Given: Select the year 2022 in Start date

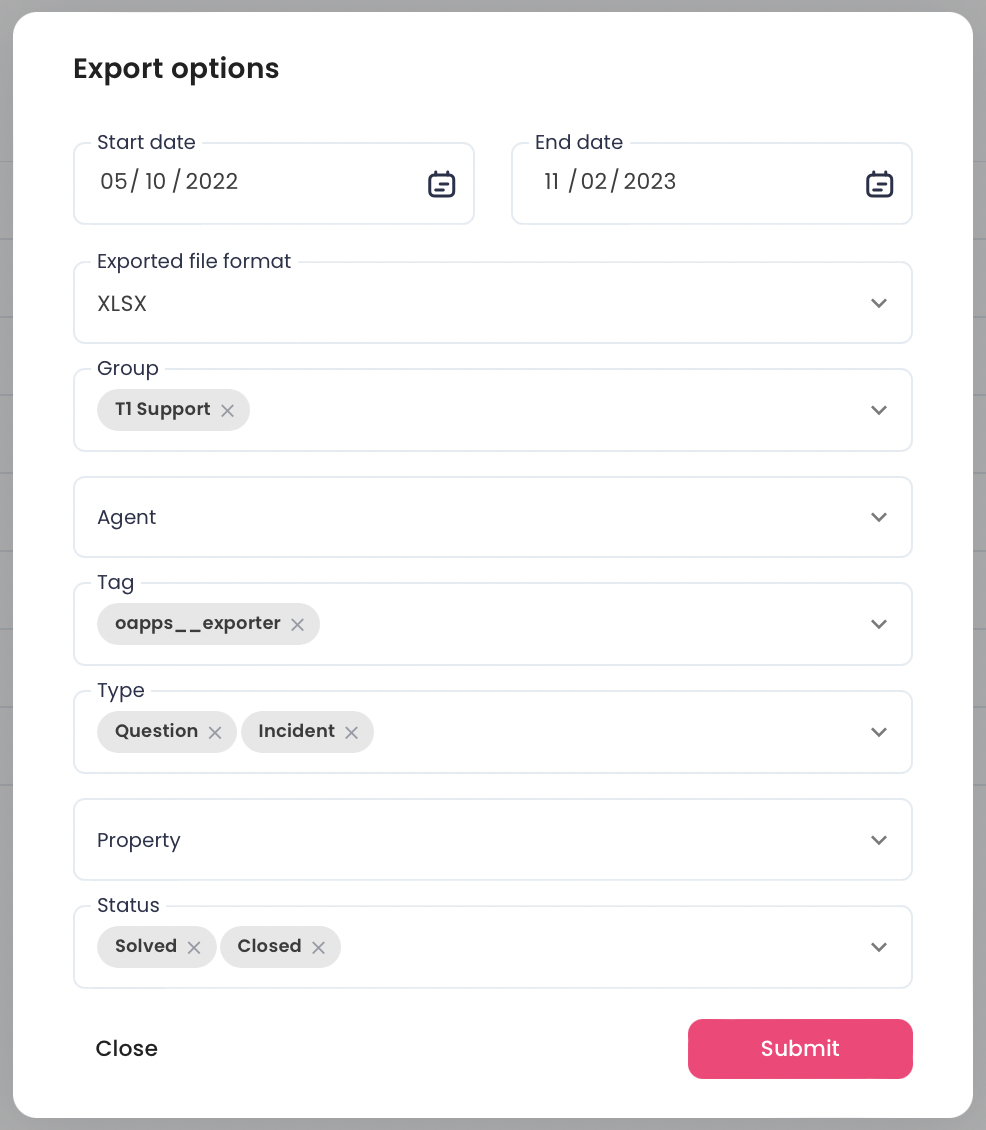Looking at the screenshot, I should click(212, 182).
